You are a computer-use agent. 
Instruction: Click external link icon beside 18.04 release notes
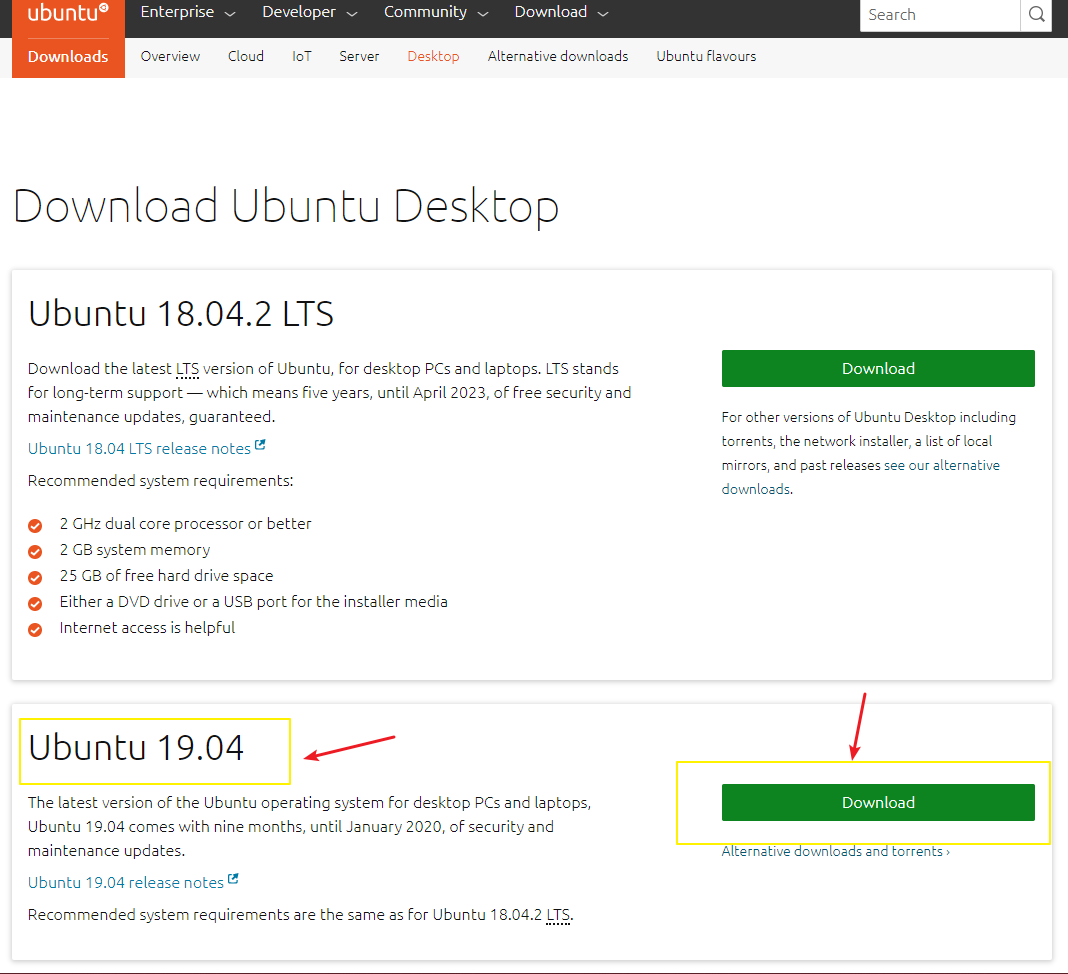(260, 445)
